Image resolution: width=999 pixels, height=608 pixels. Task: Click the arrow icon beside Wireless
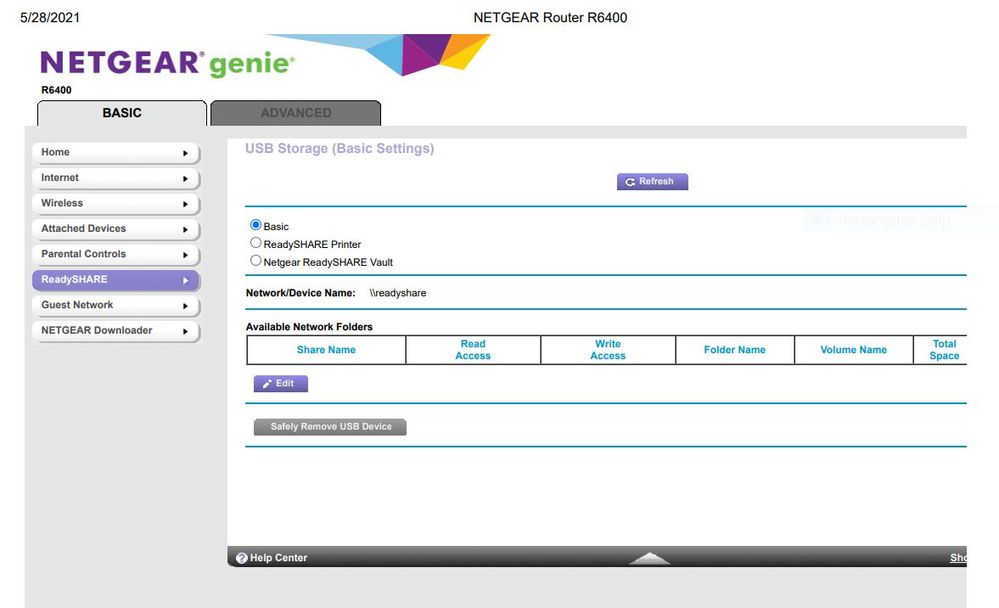[x=185, y=204]
